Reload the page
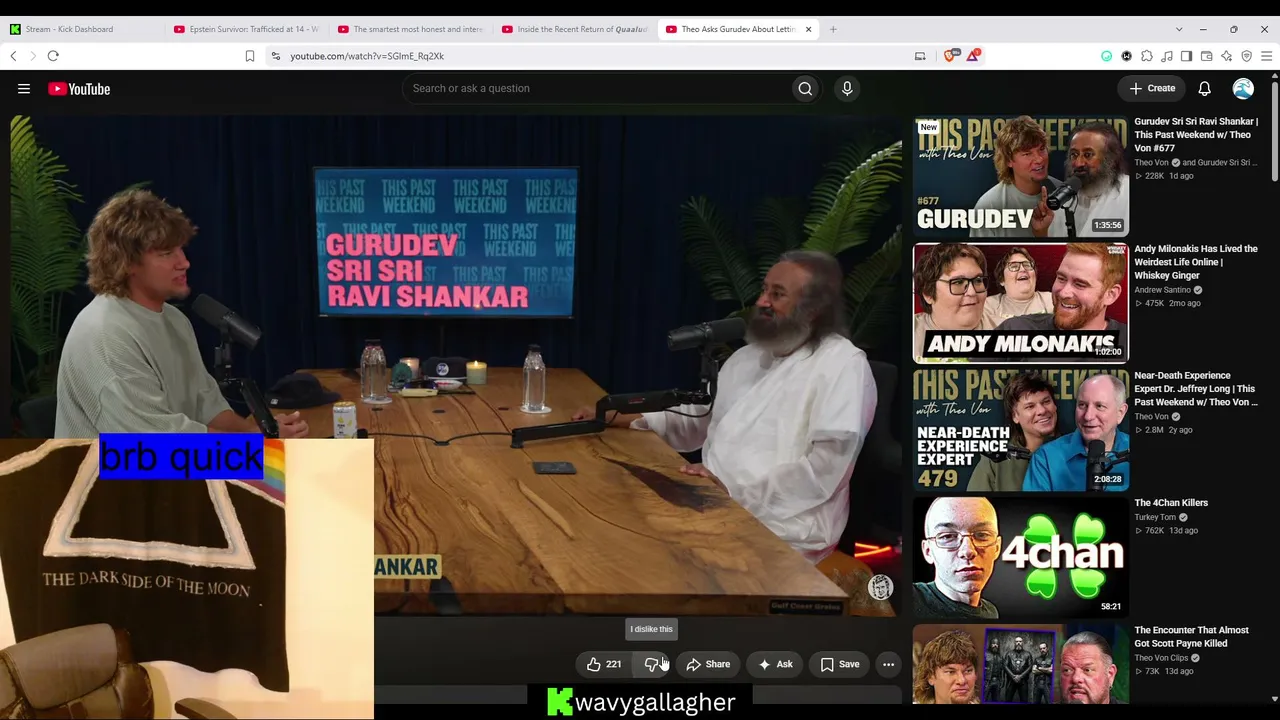This screenshot has height=720, width=1280. 53,56
